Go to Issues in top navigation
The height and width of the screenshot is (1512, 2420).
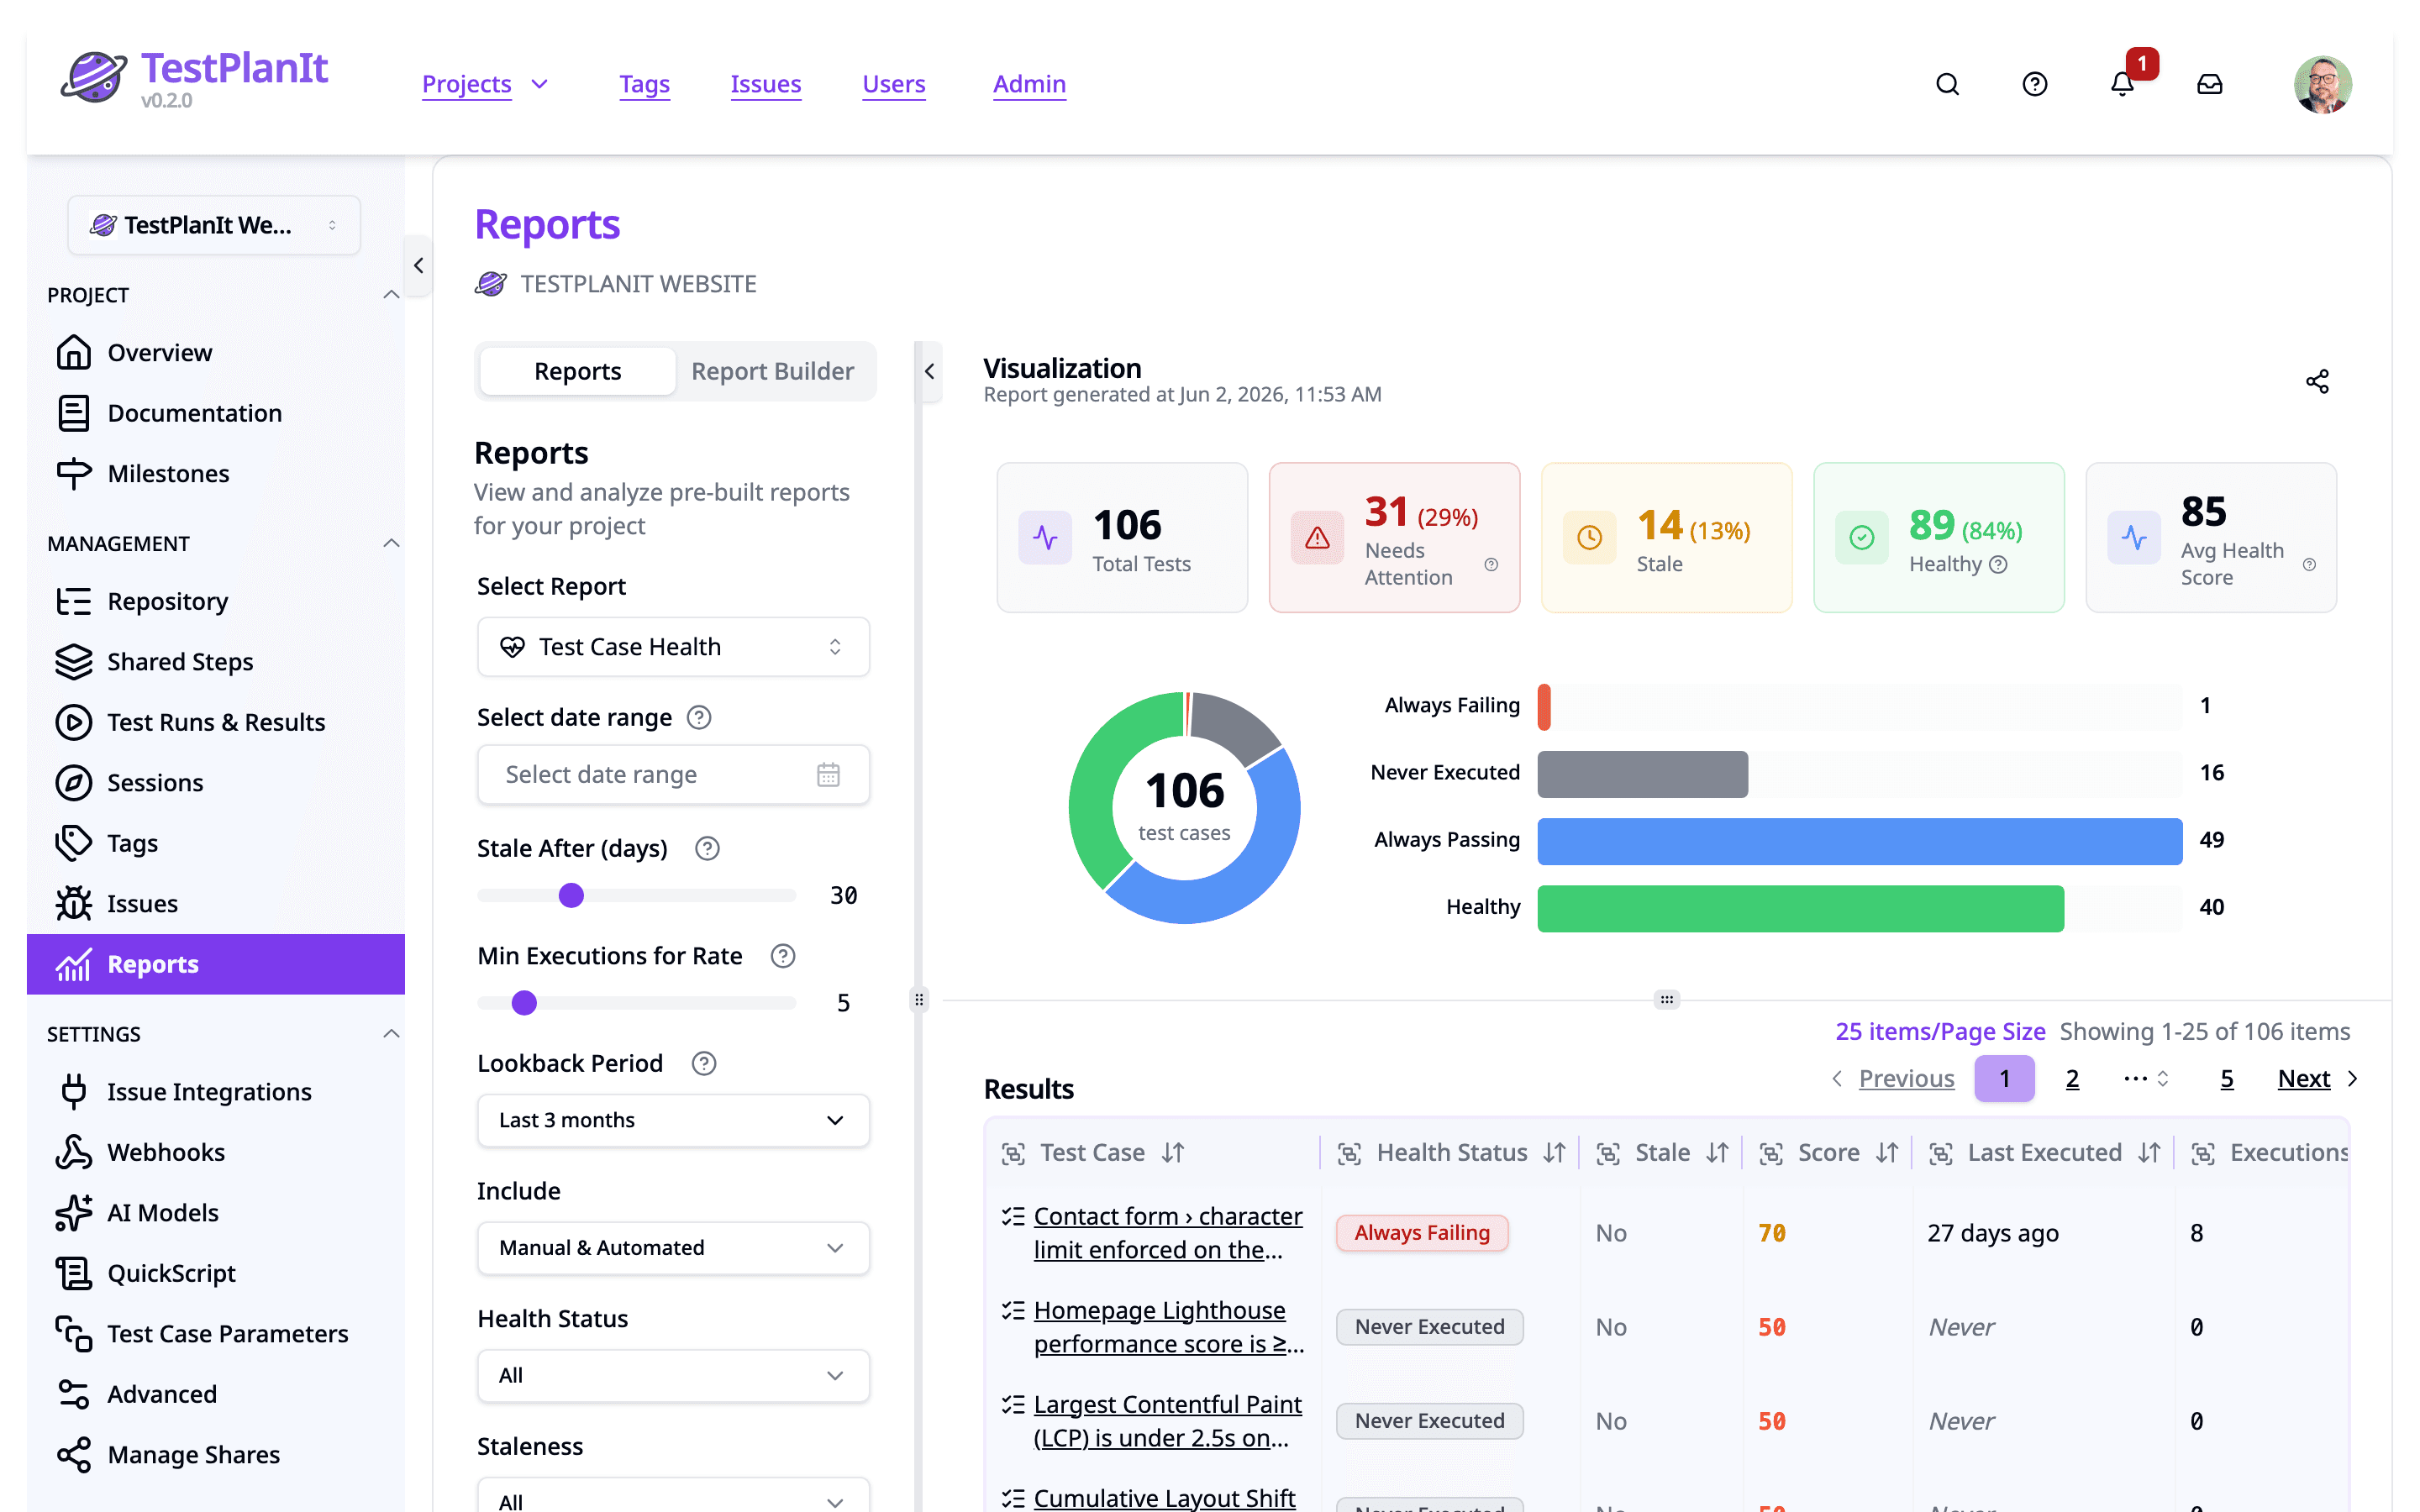point(765,84)
